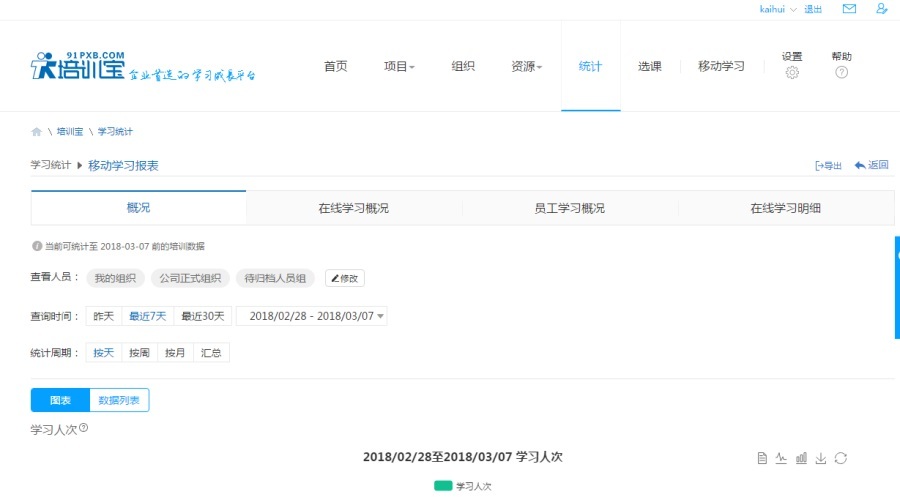Switch to the 在线学习明细 tab
The height and width of the screenshot is (497, 900).
[786, 208]
